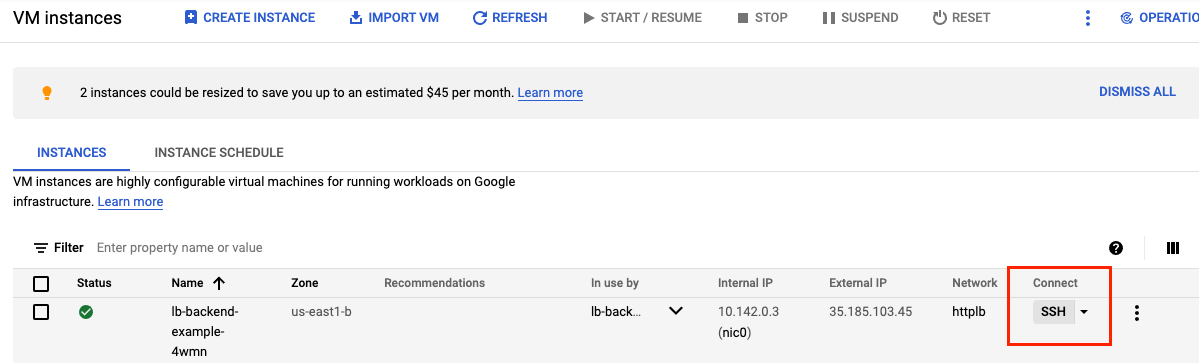The height and width of the screenshot is (363, 1199).
Task: Click the Import VM download icon
Action: pos(356,18)
